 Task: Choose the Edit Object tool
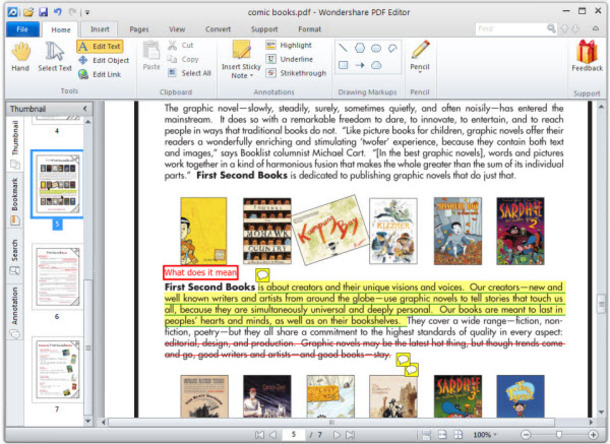pyautogui.click(x=104, y=60)
